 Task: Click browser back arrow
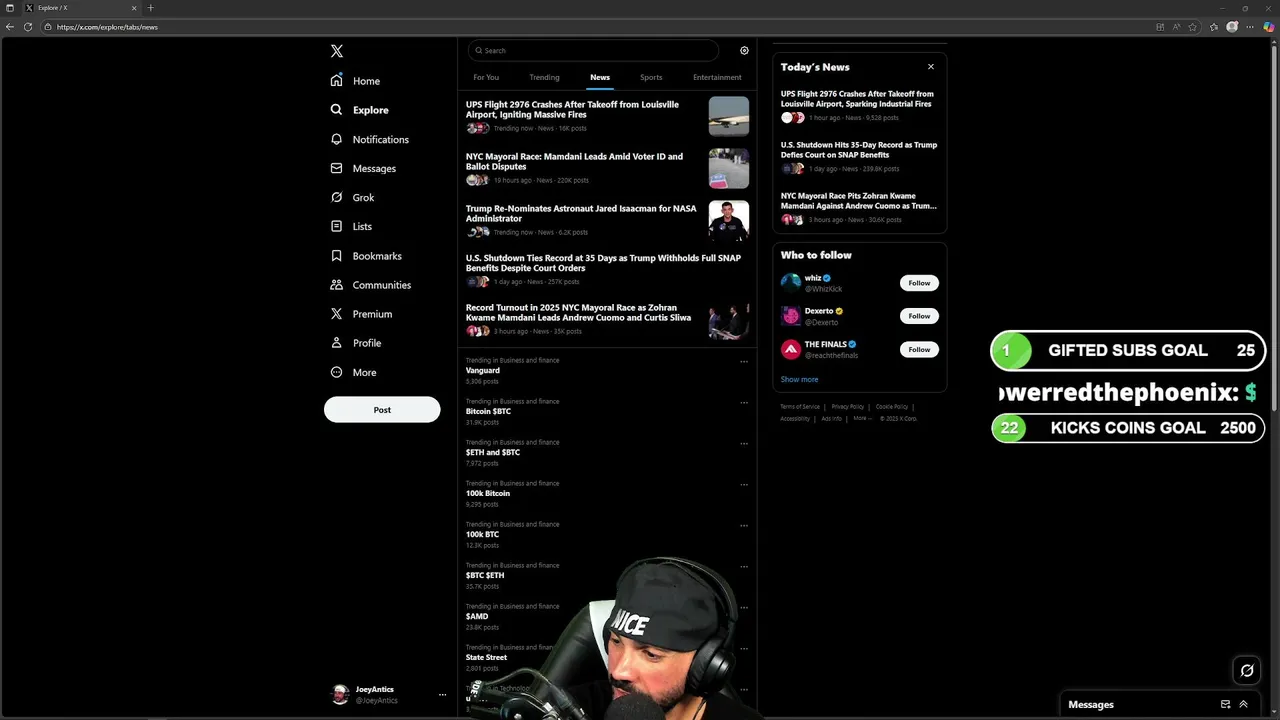tap(10, 27)
